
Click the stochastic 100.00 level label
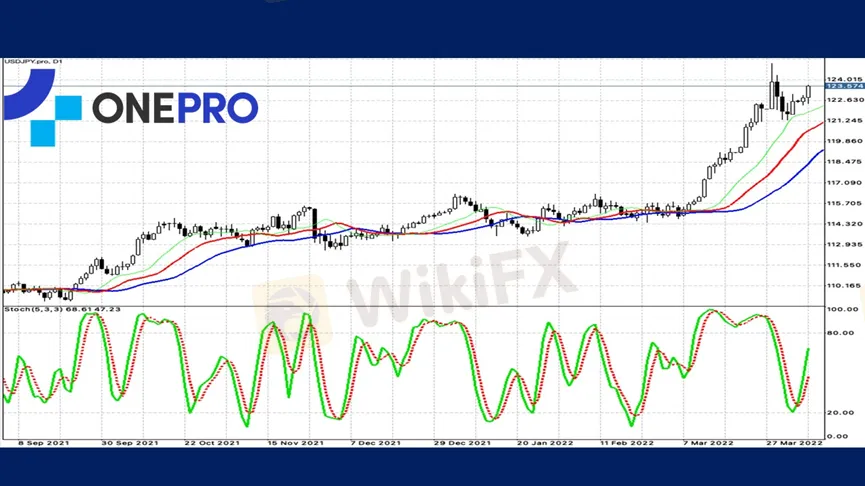click(841, 310)
